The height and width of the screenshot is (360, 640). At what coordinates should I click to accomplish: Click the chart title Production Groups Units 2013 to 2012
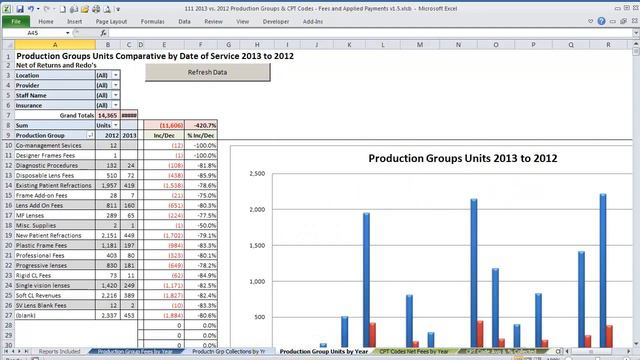coord(462,158)
